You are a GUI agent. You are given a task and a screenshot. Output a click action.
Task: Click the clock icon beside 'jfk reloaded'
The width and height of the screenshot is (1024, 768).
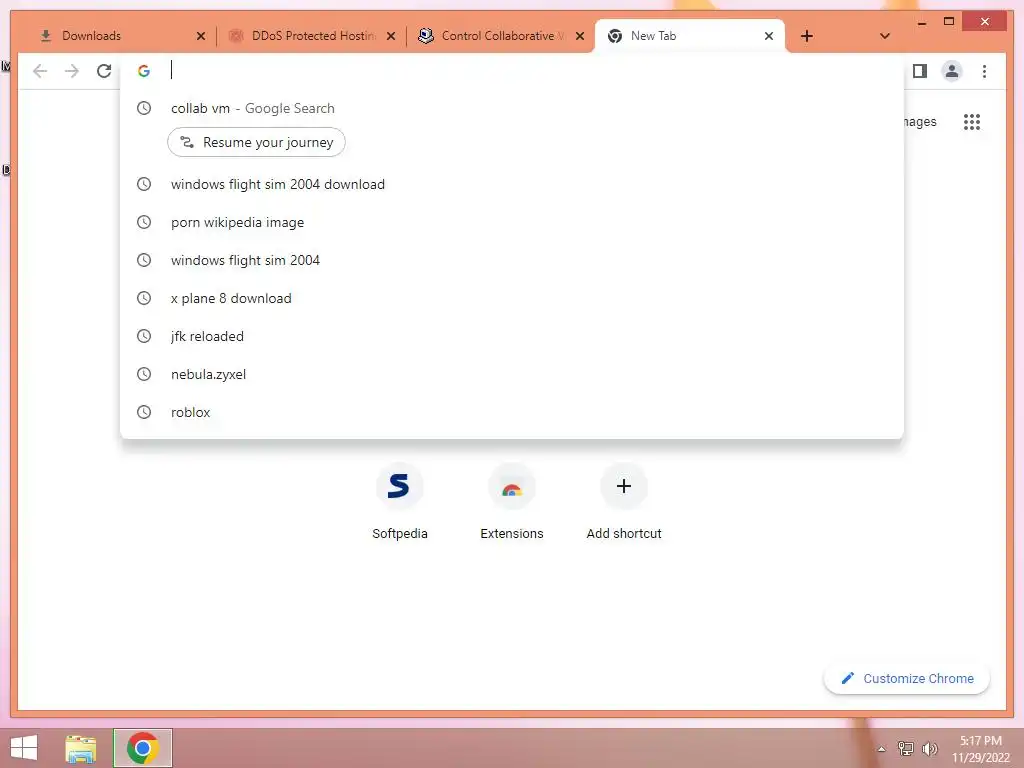(x=144, y=336)
